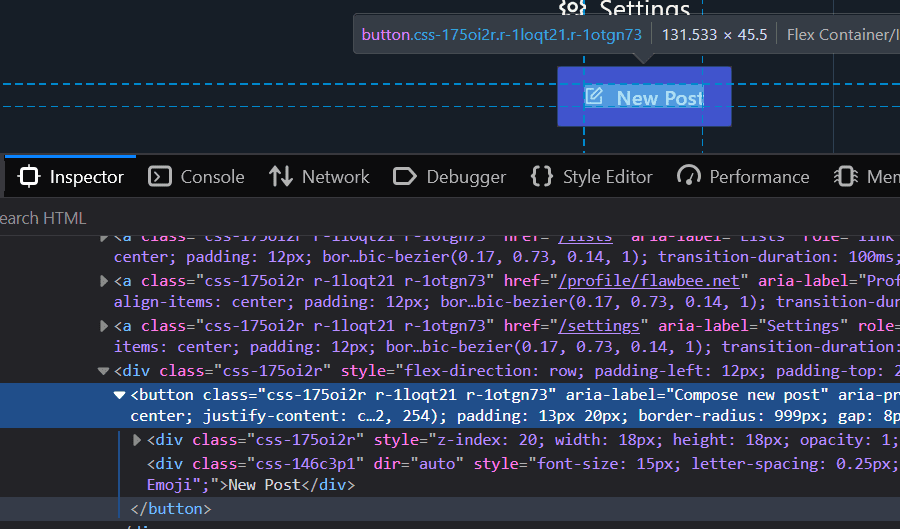This screenshot has height=529, width=900.
Task: Collapse the Compose new post button node
Action: (x=120, y=395)
